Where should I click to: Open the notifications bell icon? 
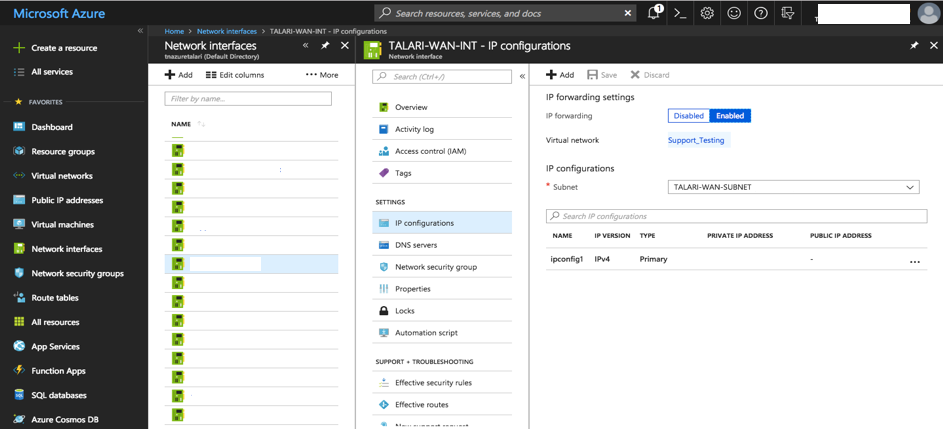654,13
